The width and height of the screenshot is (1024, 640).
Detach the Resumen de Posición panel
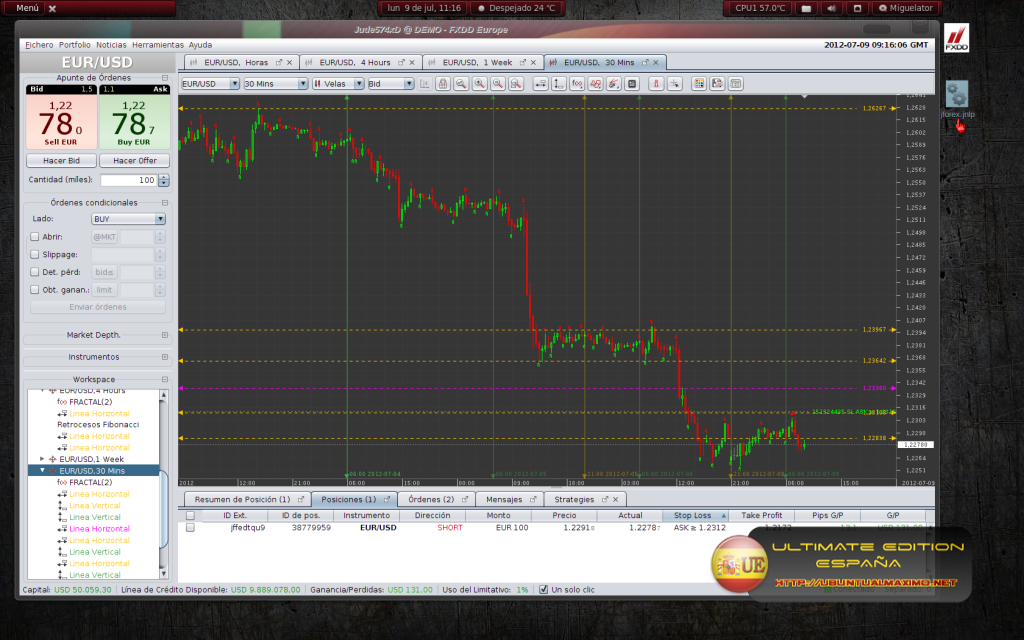pyautogui.click(x=301, y=500)
